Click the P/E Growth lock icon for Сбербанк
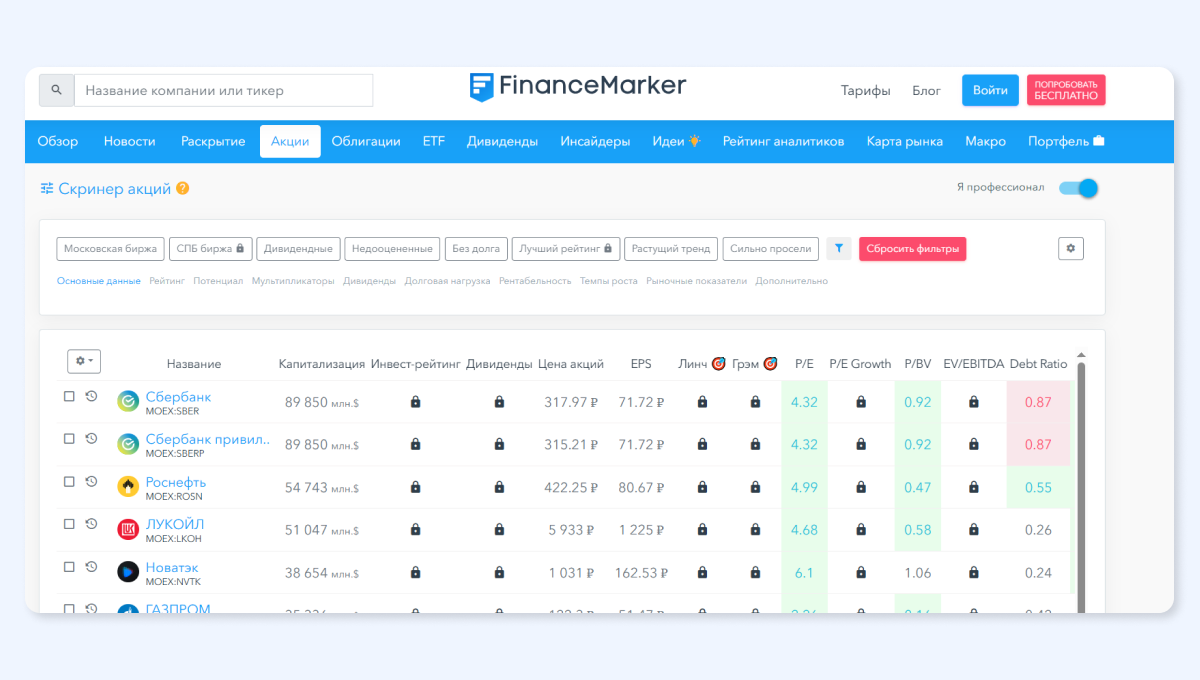Screen dimensions: 1200x680 pyautogui.click(x=860, y=402)
